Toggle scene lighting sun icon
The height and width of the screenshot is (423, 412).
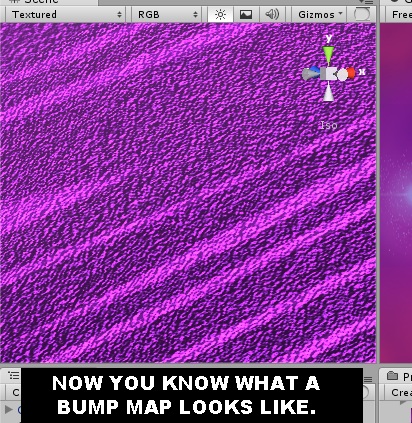tap(220, 15)
